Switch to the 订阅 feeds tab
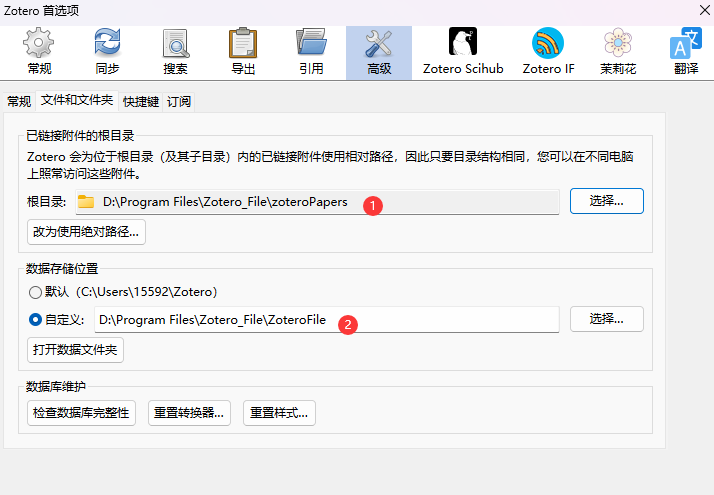 coord(179,101)
